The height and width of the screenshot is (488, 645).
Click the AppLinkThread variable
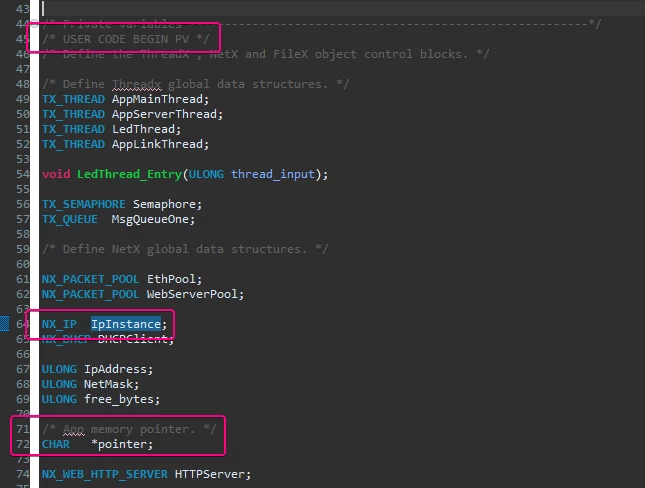tap(157, 144)
